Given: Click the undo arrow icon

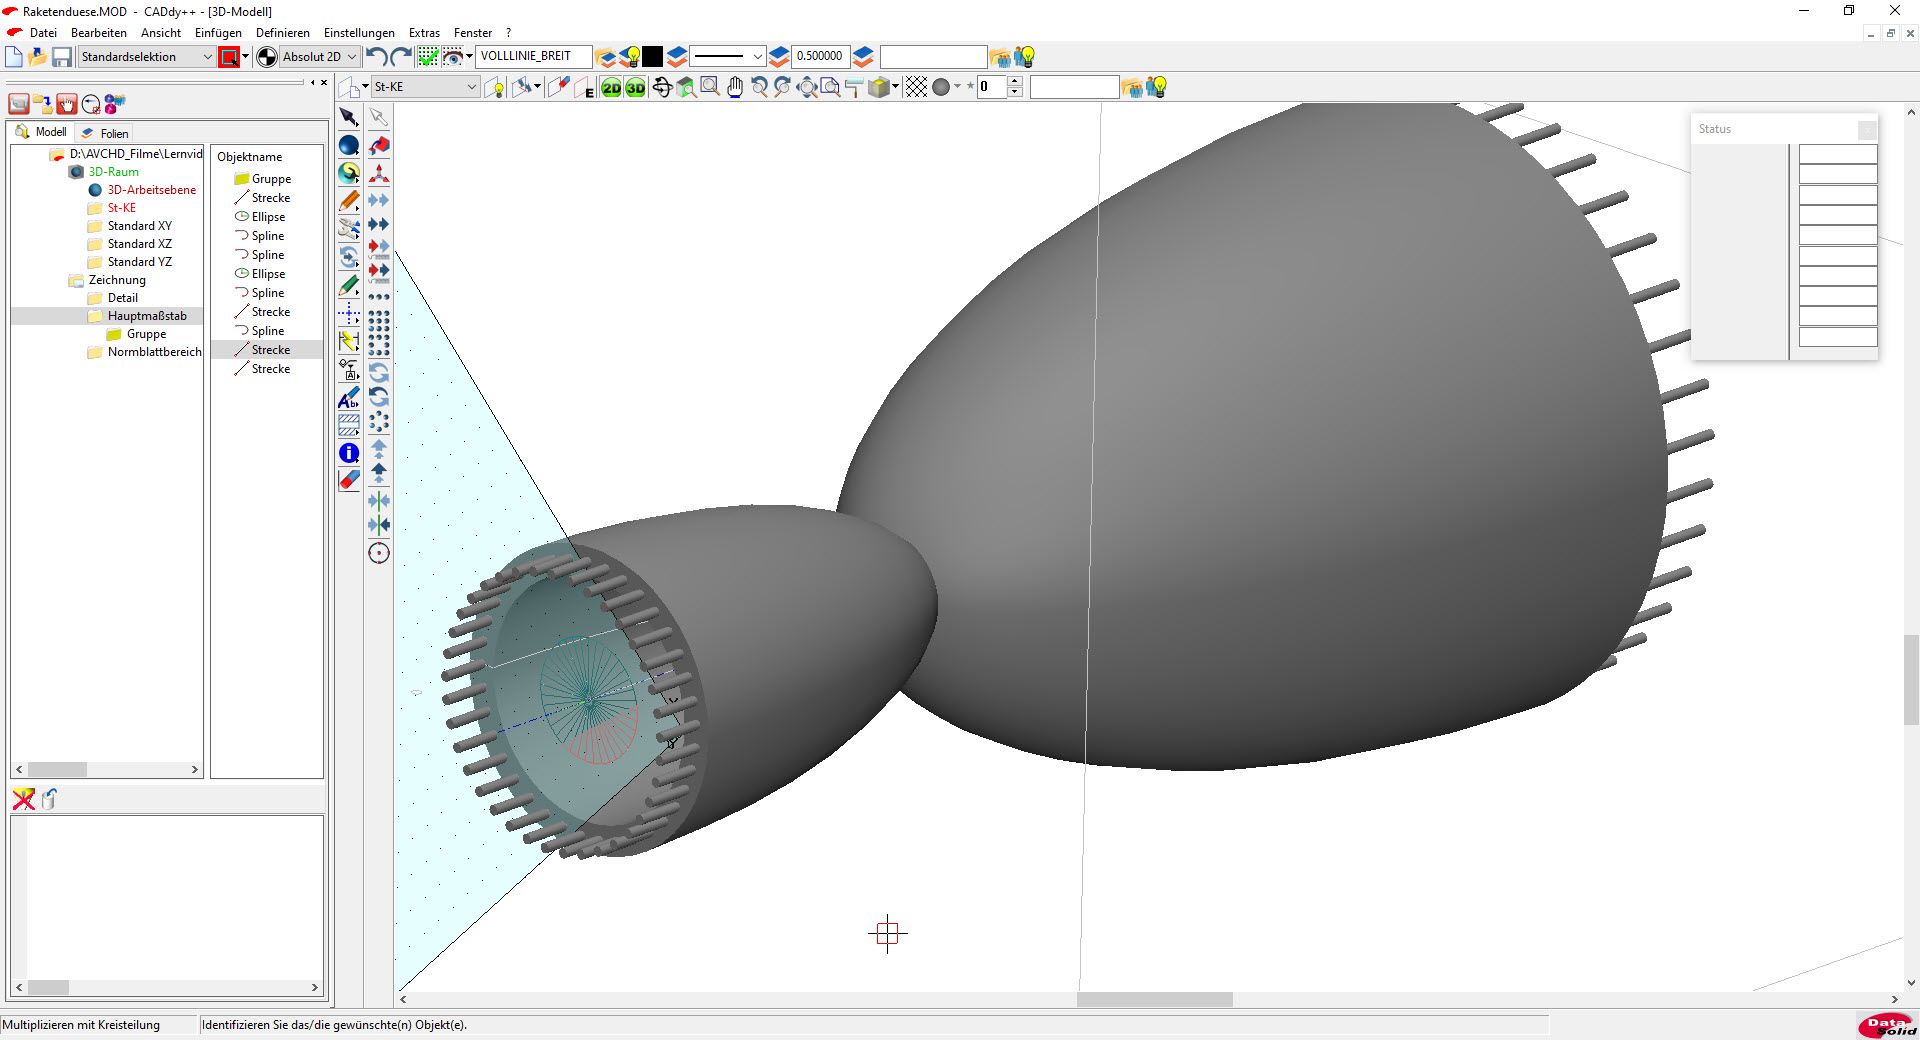Looking at the screenshot, I should (x=376, y=57).
